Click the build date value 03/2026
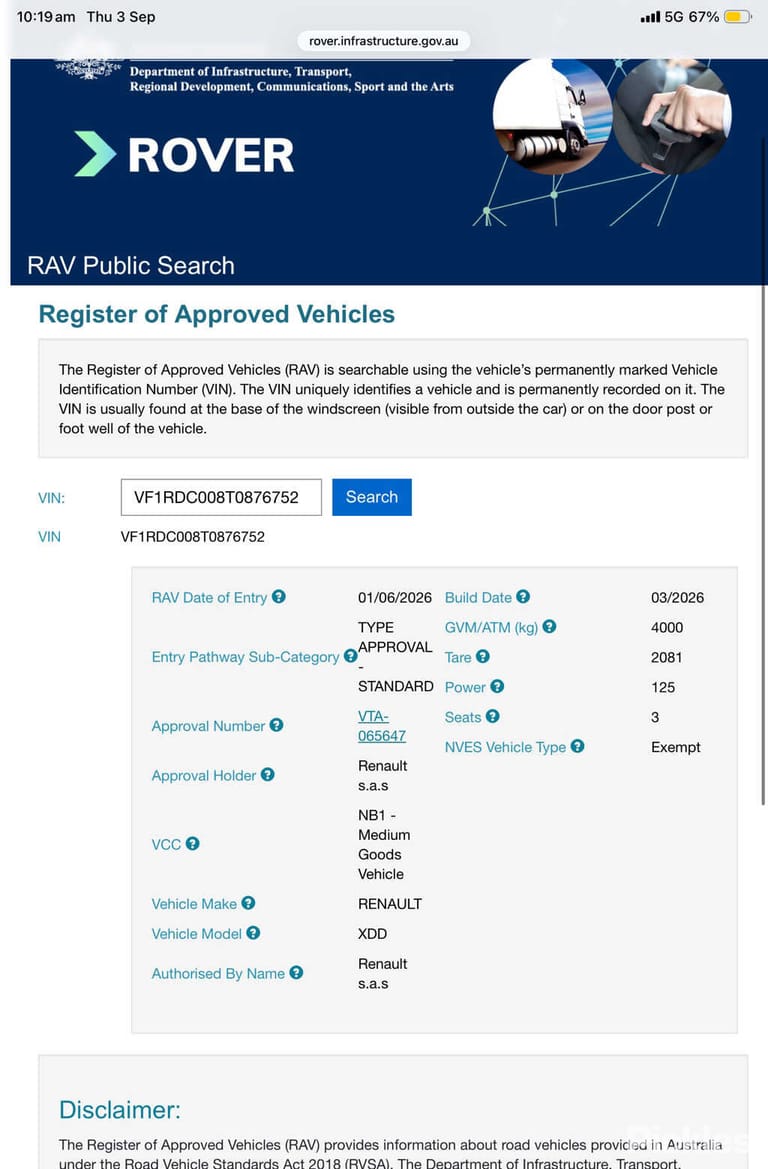Screen dimensions: 768x1169 point(677,597)
